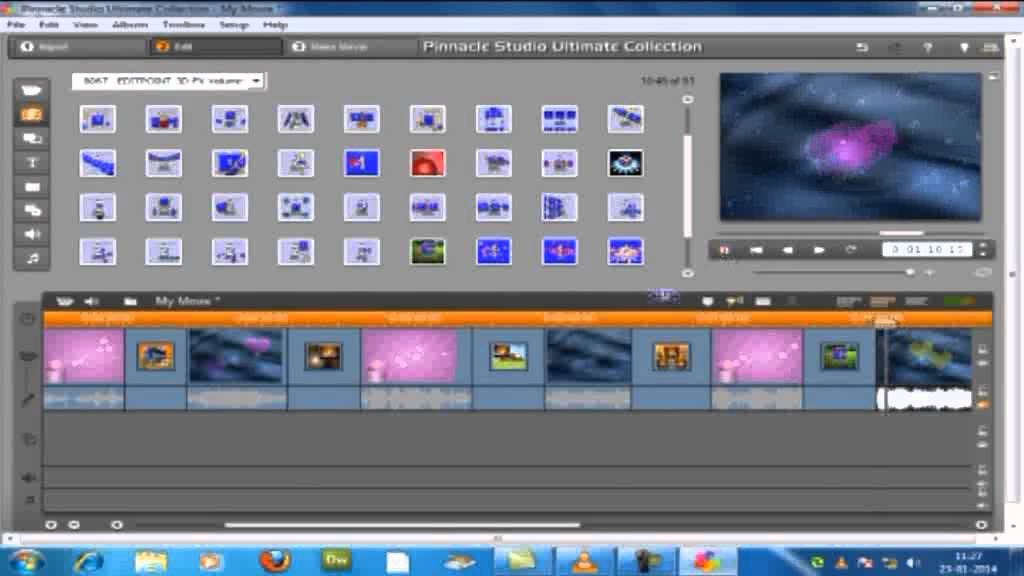Open the Toolbox menu
1024x576 pixels.
click(x=184, y=25)
